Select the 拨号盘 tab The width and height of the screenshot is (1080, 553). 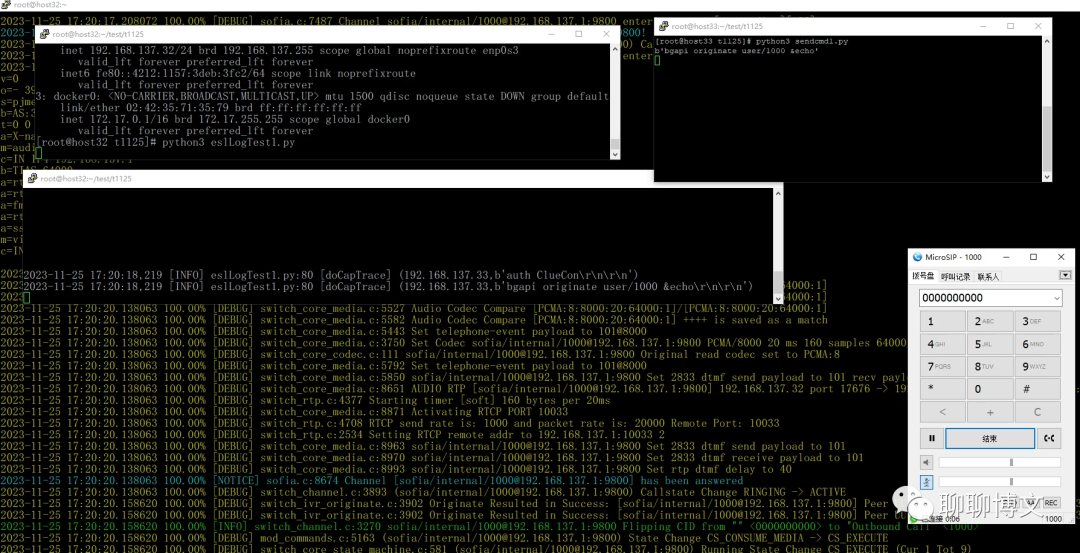click(x=924, y=276)
